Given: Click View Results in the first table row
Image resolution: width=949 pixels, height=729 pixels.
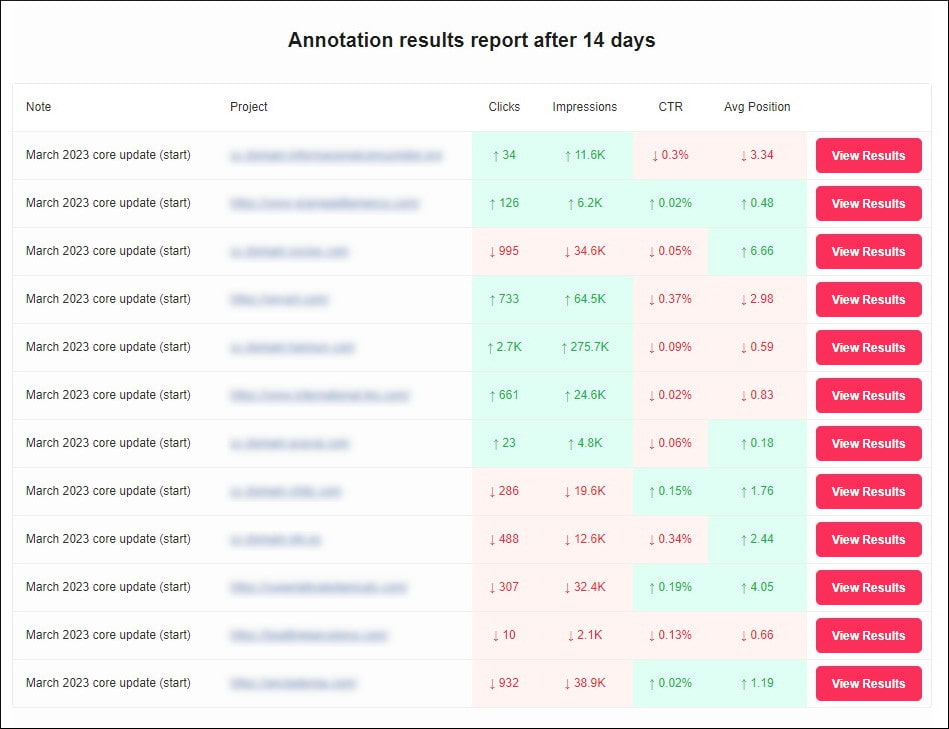Looking at the screenshot, I should [x=868, y=156].
